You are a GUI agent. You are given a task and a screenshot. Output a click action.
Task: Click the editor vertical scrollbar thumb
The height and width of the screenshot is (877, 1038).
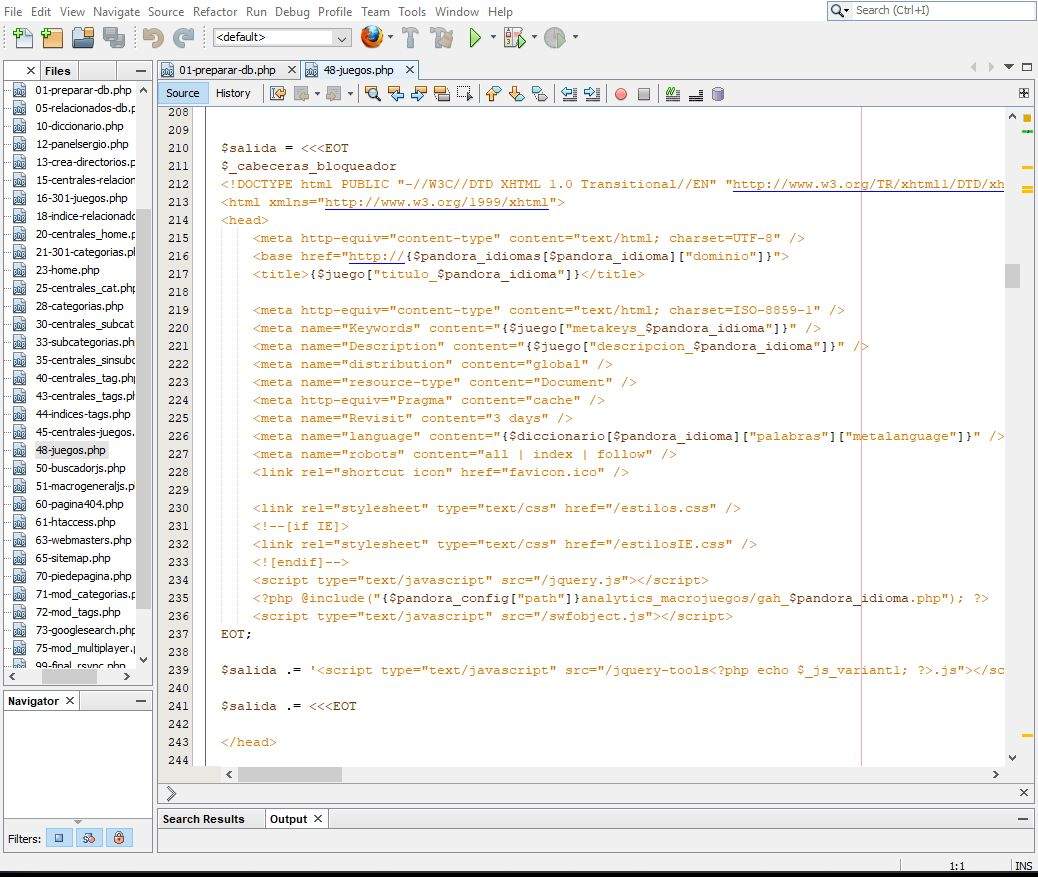[1012, 276]
